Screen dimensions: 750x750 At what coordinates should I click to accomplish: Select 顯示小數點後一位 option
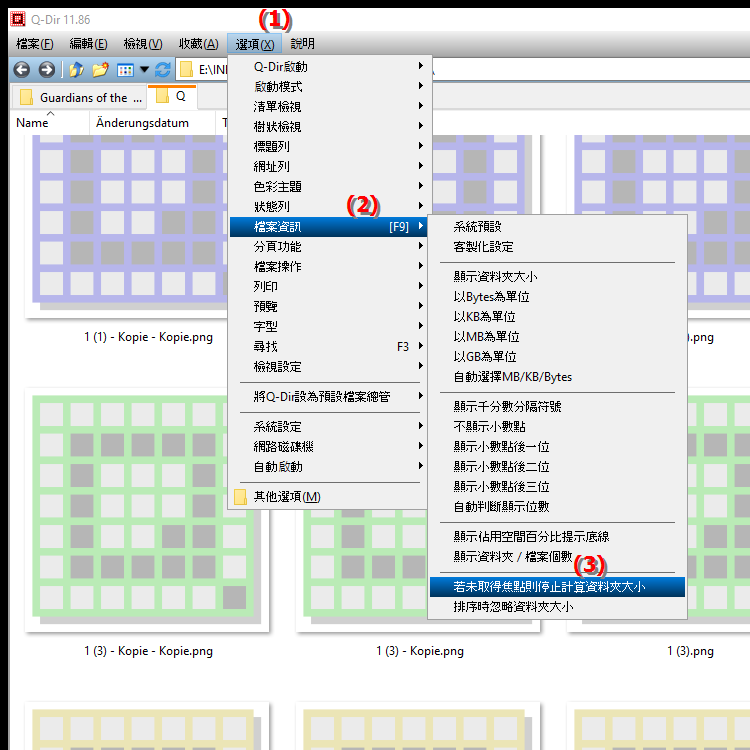(x=557, y=447)
